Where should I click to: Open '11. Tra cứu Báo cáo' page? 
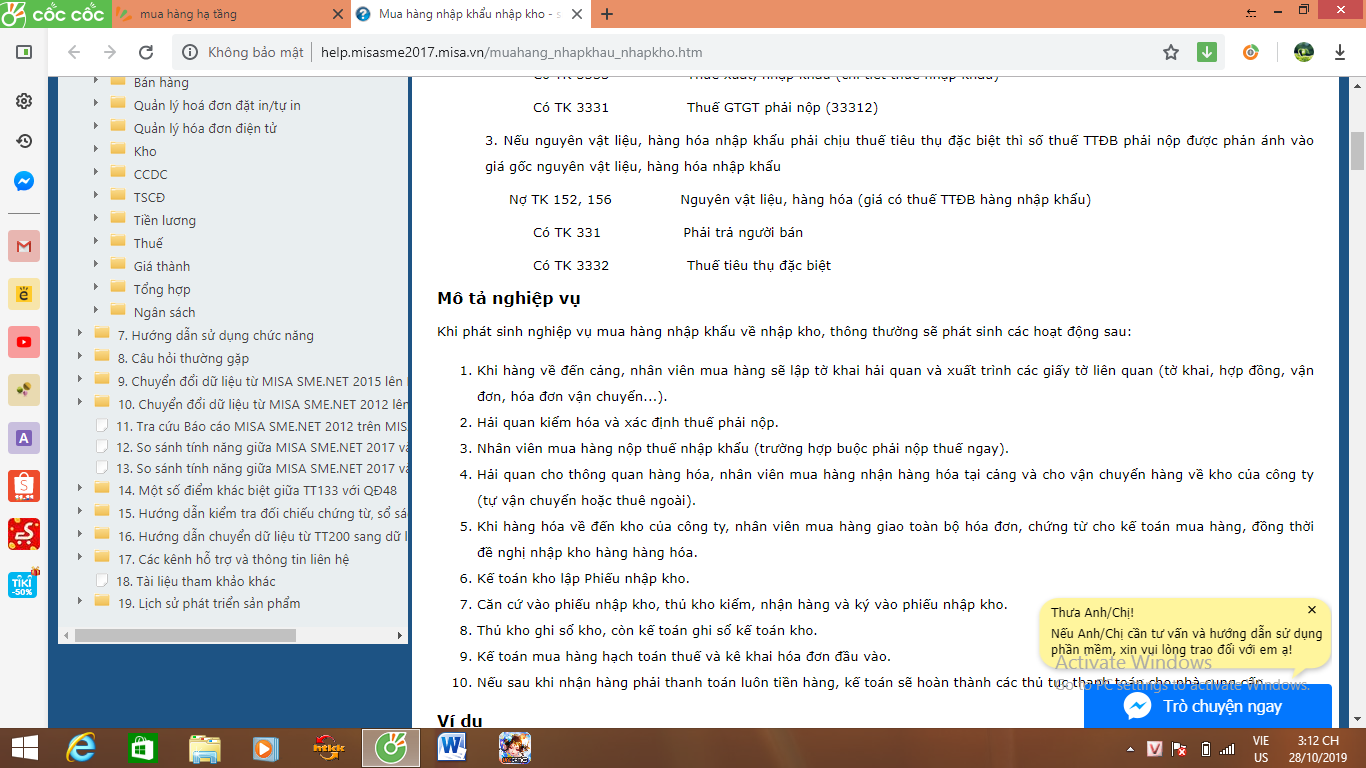click(x=262, y=426)
